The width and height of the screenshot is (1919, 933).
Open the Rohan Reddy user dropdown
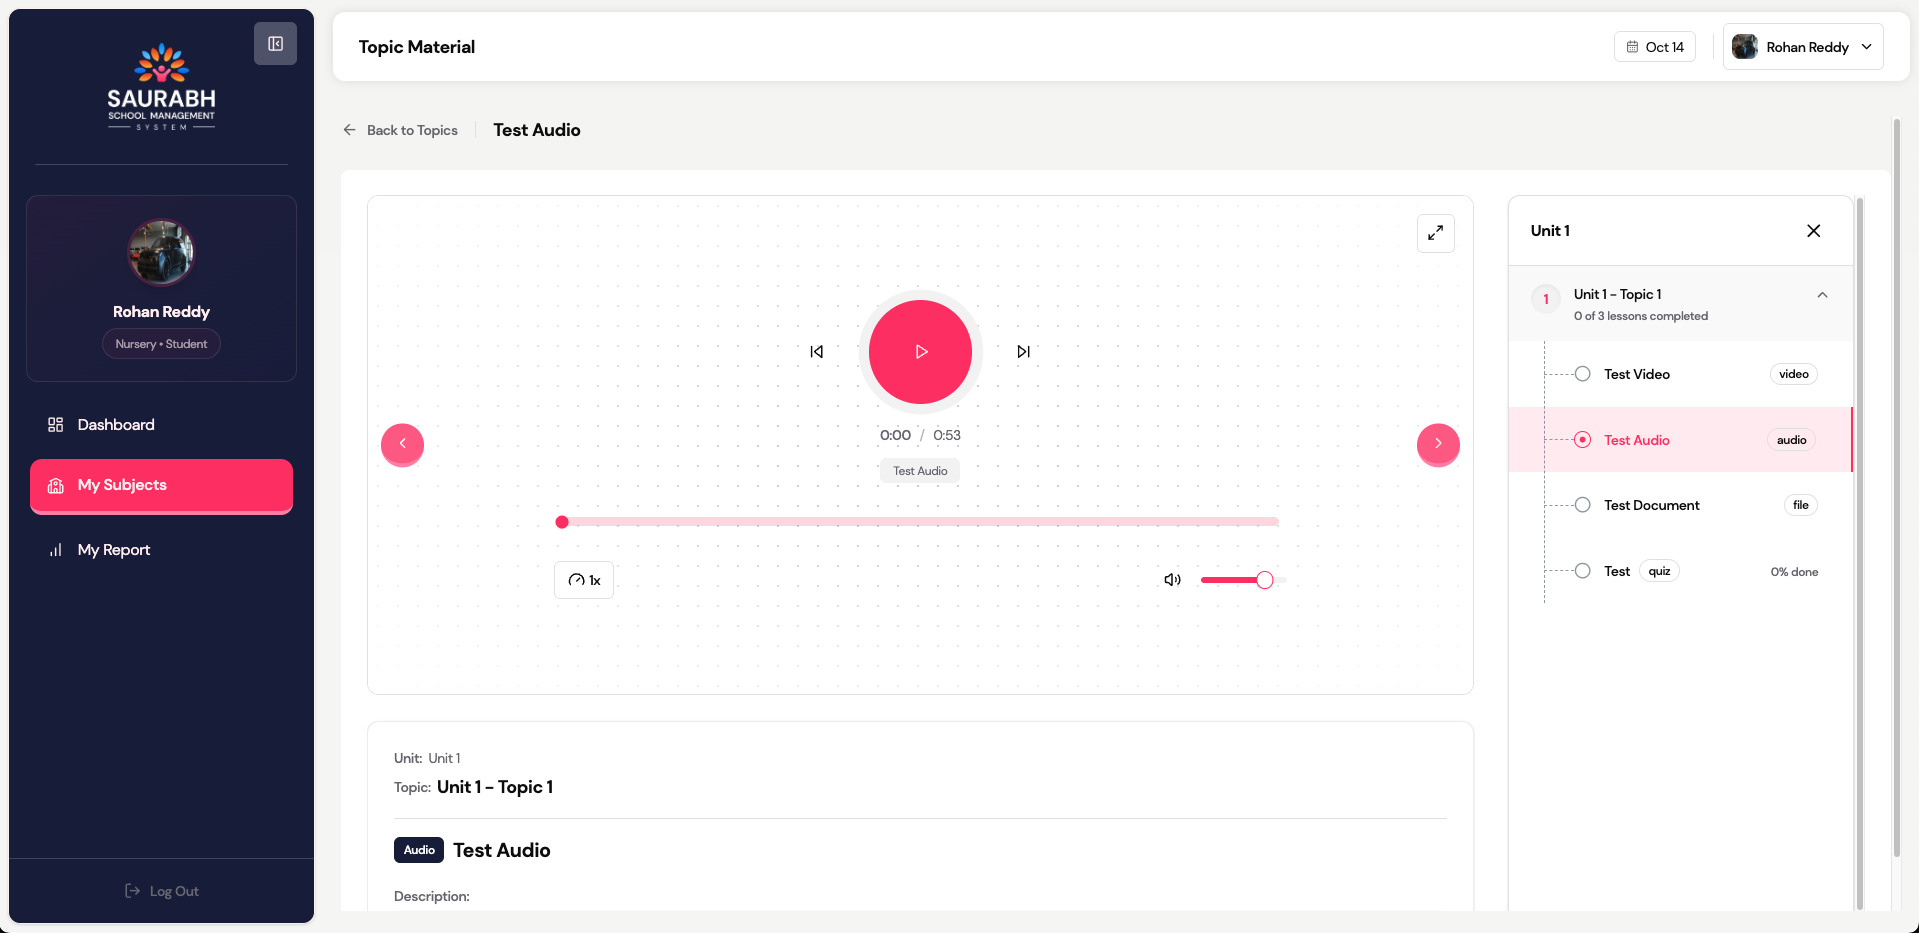pos(1803,47)
